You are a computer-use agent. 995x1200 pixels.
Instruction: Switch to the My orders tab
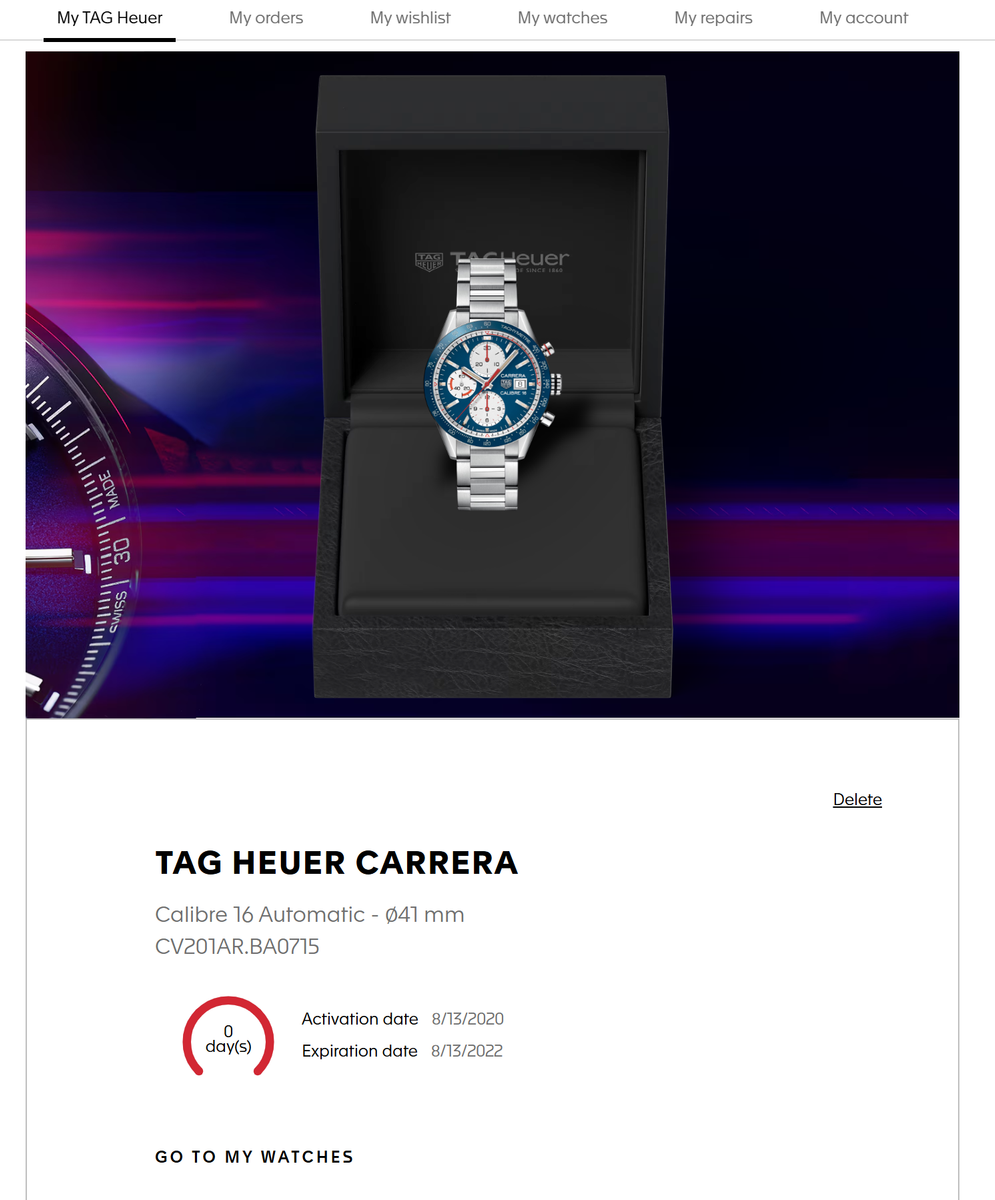tap(266, 18)
